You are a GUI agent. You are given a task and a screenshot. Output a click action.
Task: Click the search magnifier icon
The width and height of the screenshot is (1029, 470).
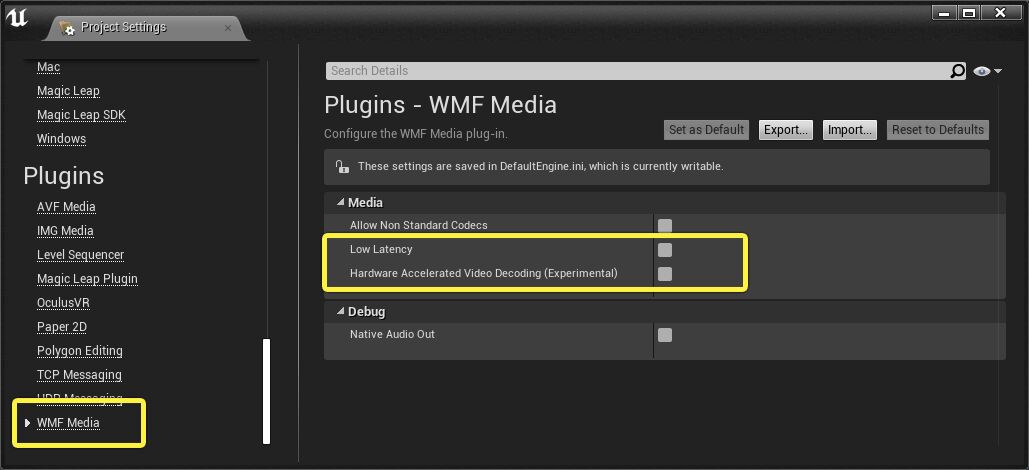pyautogui.click(x=957, y=71)
